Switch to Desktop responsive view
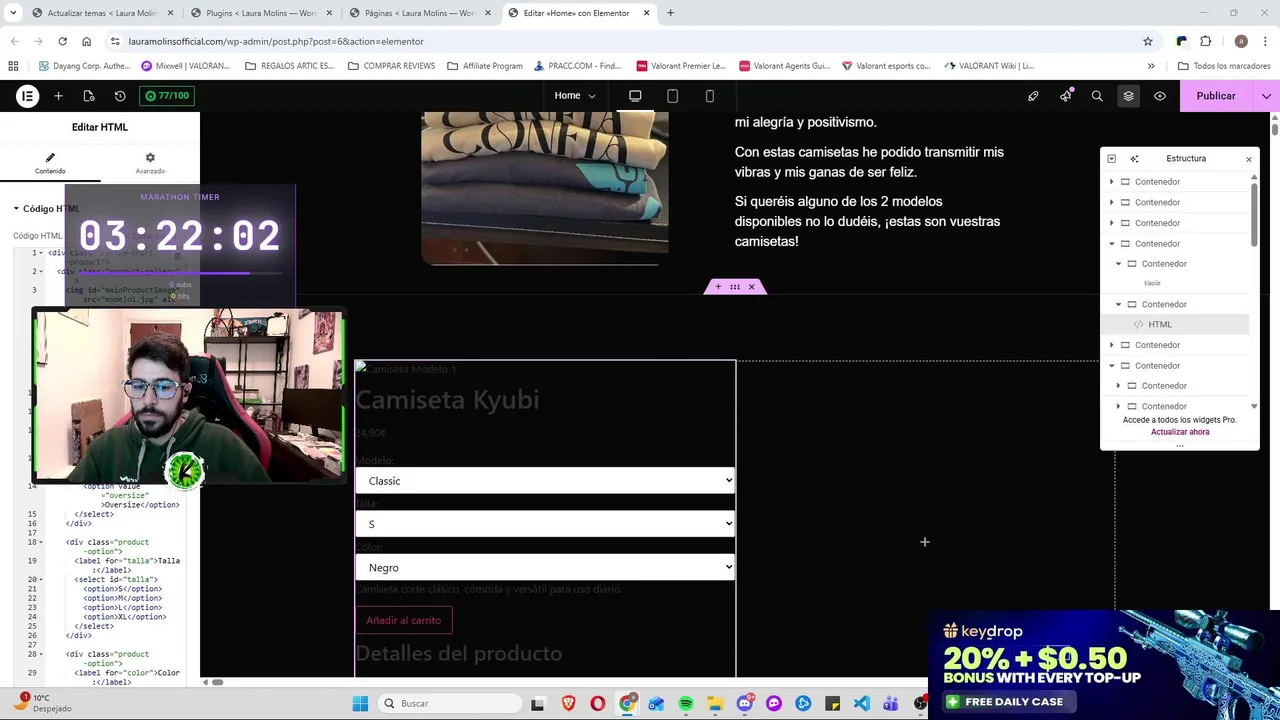 pyautogui.click(x=635, y=96)
